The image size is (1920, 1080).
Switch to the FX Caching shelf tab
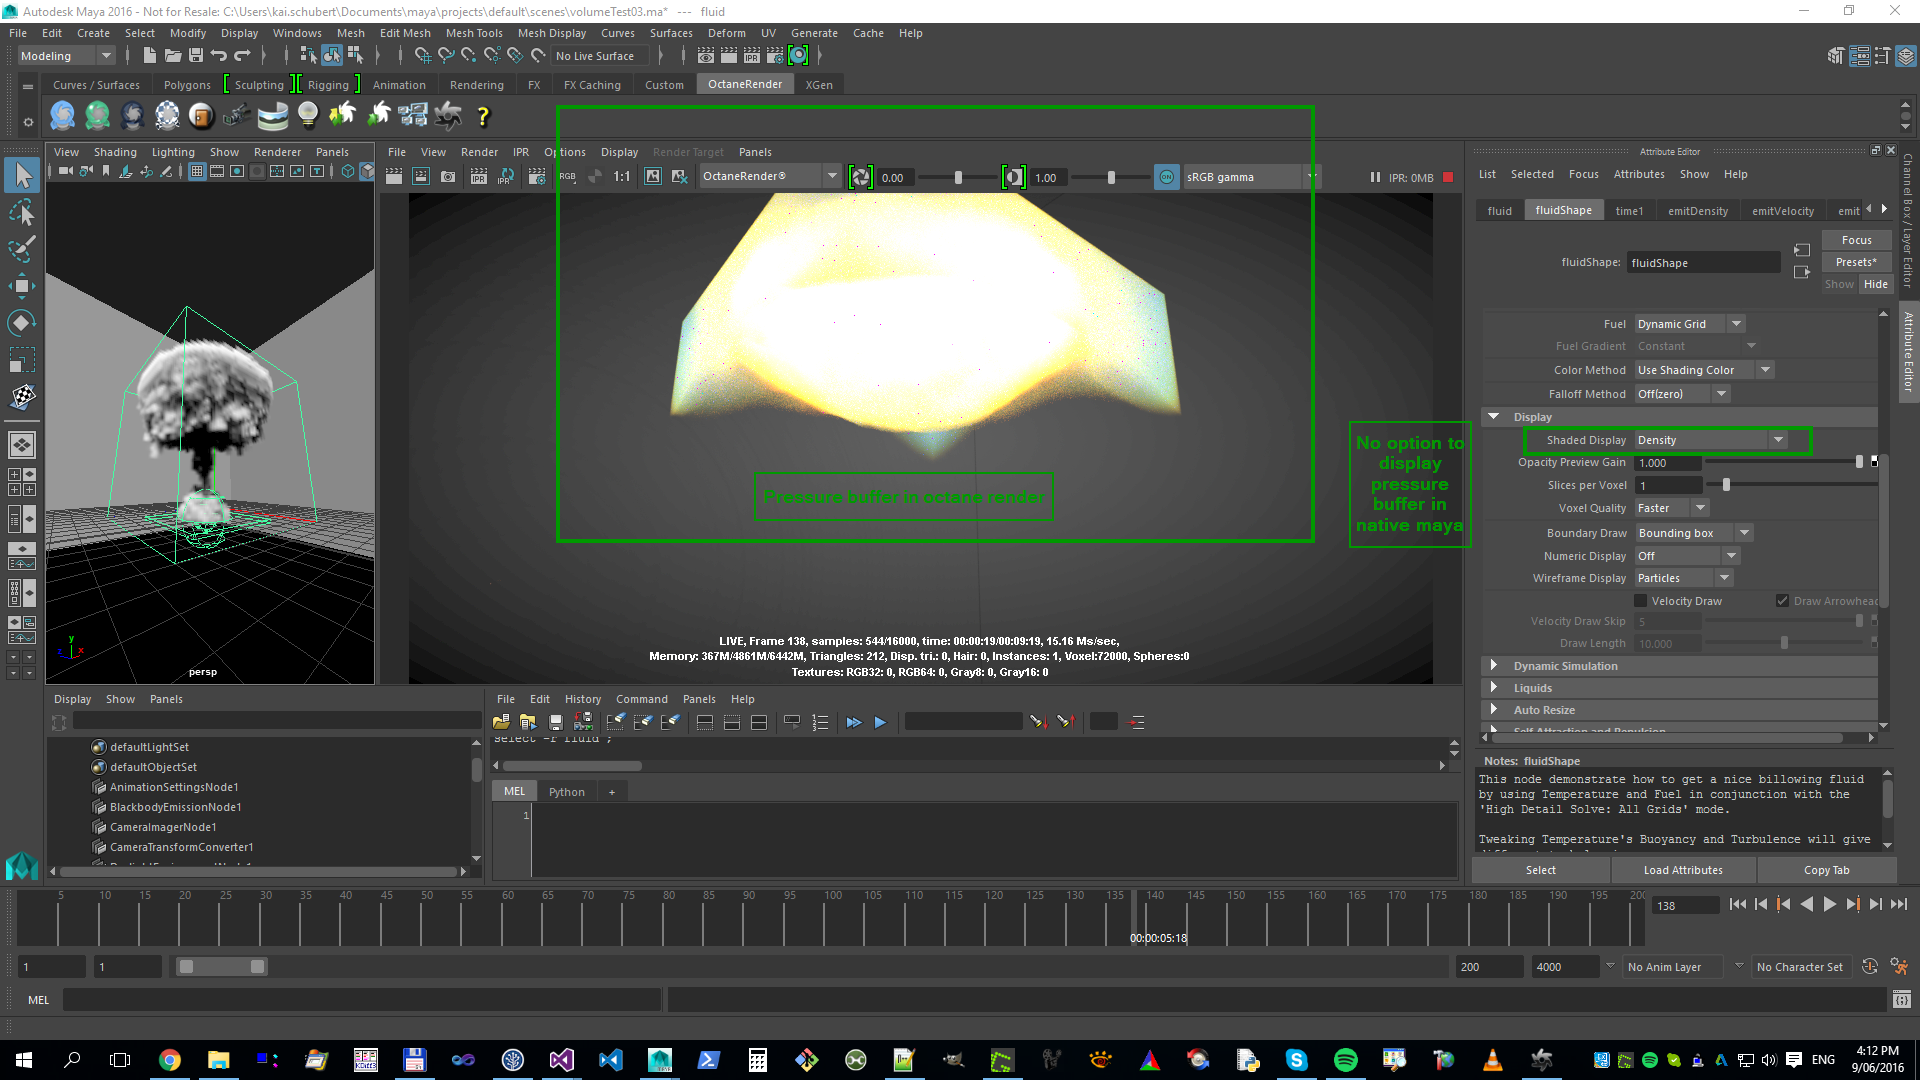tap(592, 85)
